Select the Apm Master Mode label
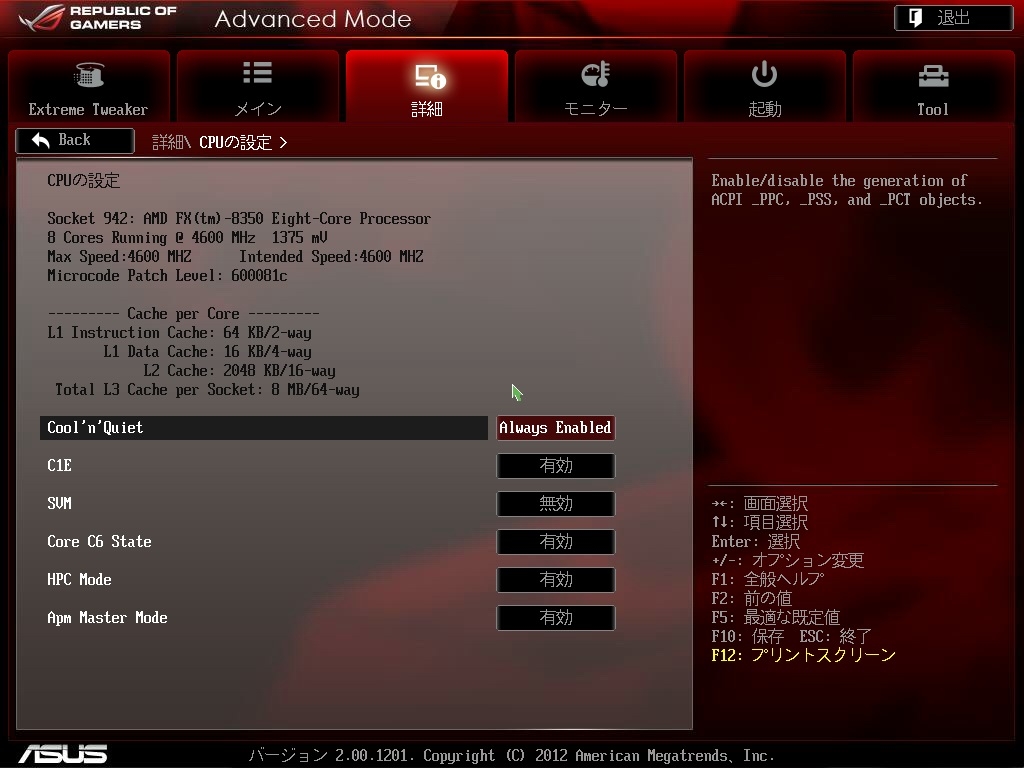1024x768 pixels. click(107, 618)
